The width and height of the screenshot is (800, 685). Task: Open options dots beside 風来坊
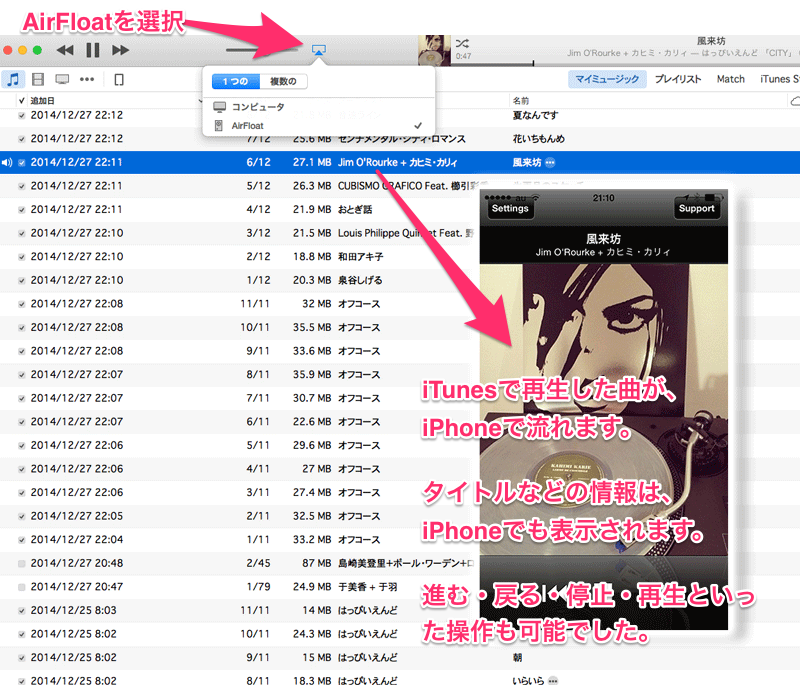pyautogui.click(x=550, y=163)
